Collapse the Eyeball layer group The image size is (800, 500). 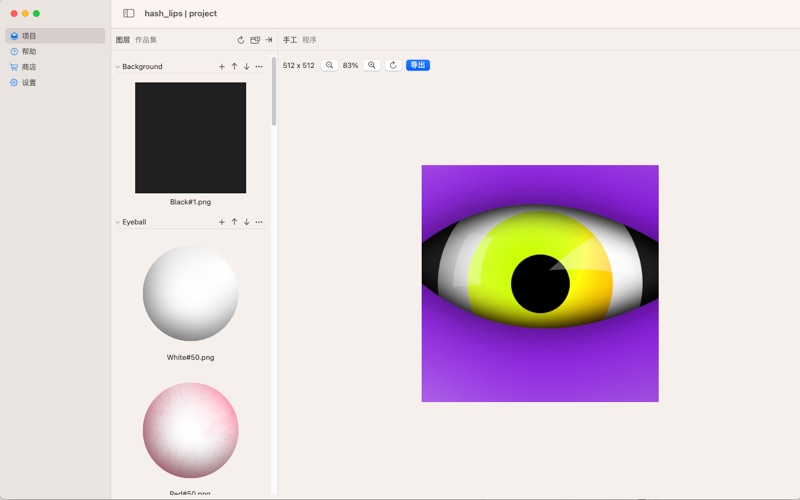click(x=117, y=222)
